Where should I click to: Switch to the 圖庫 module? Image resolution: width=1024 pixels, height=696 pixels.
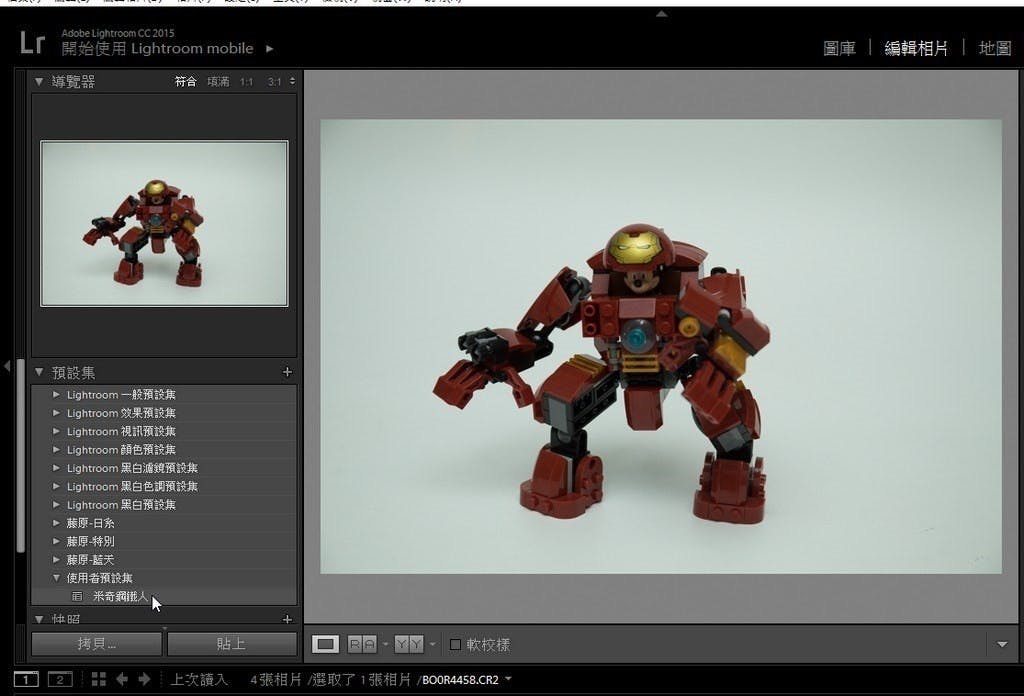click(x=839, y=48)
